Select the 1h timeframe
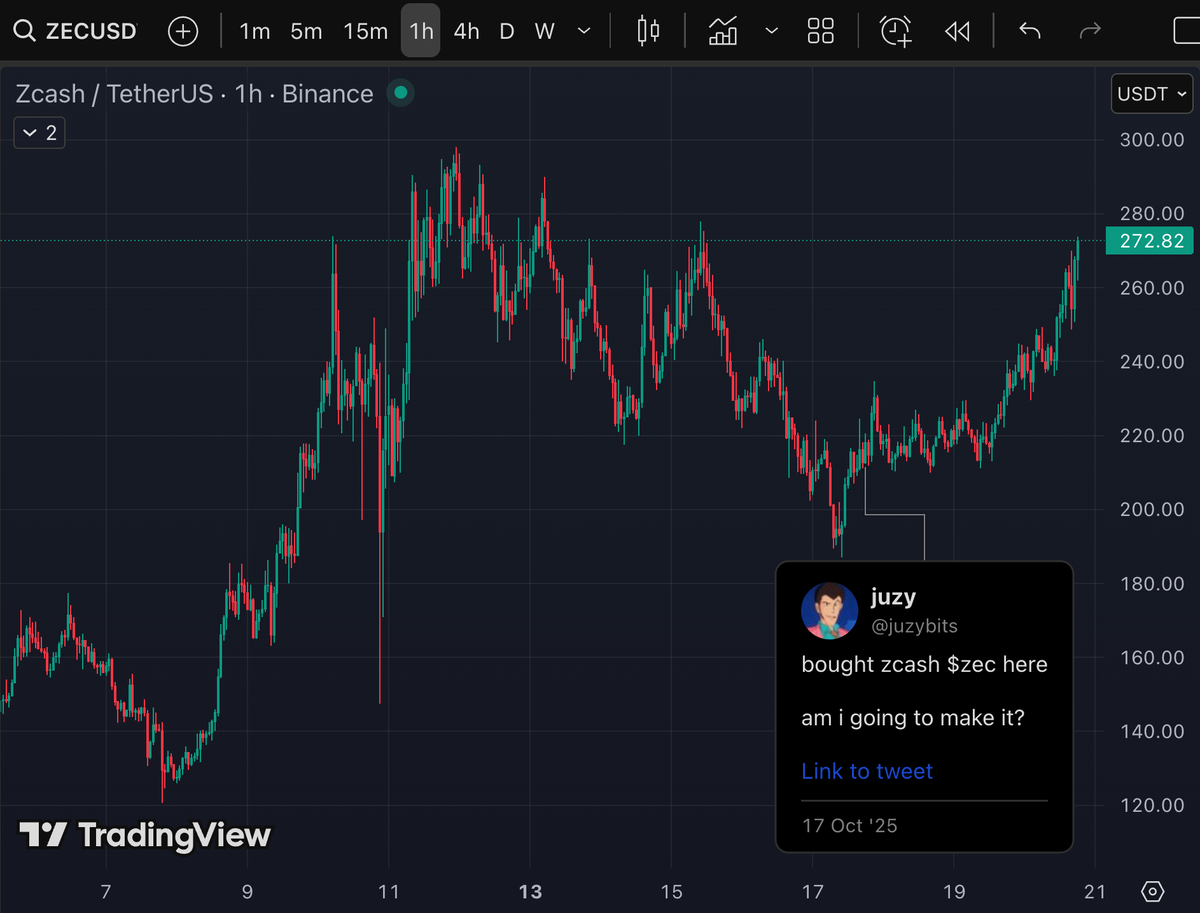 click(421, 31)
